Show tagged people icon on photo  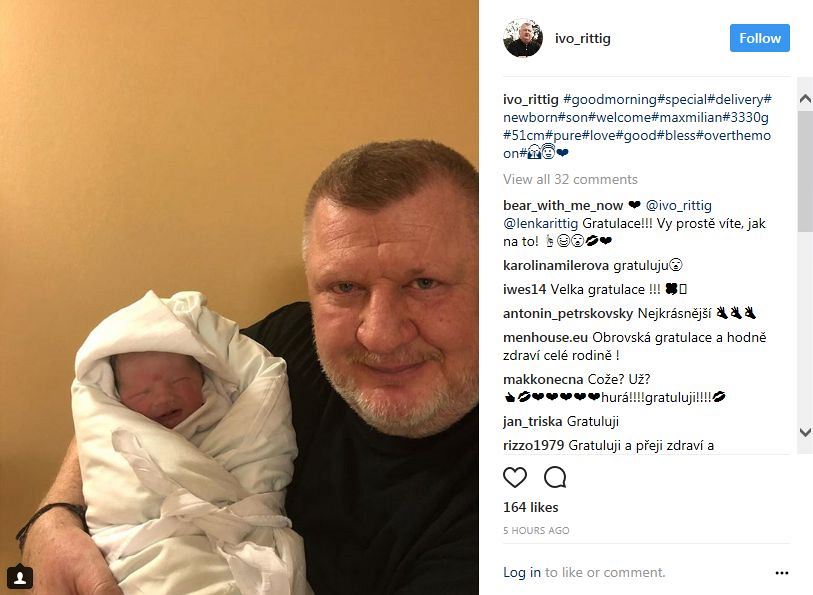(20, 577)
